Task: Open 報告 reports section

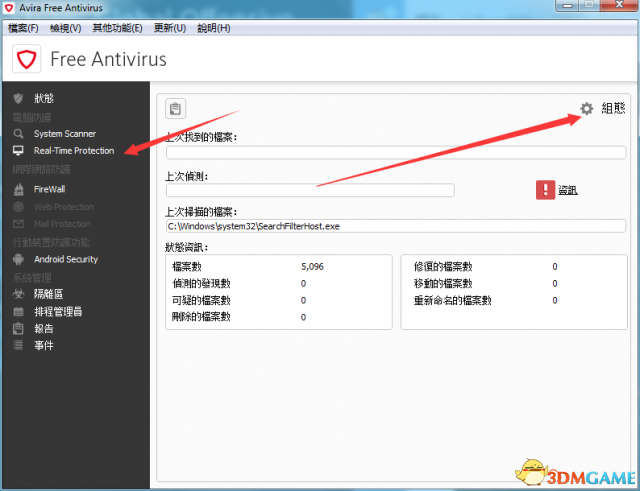Action: pyautogui.click(x=44, y=329)
